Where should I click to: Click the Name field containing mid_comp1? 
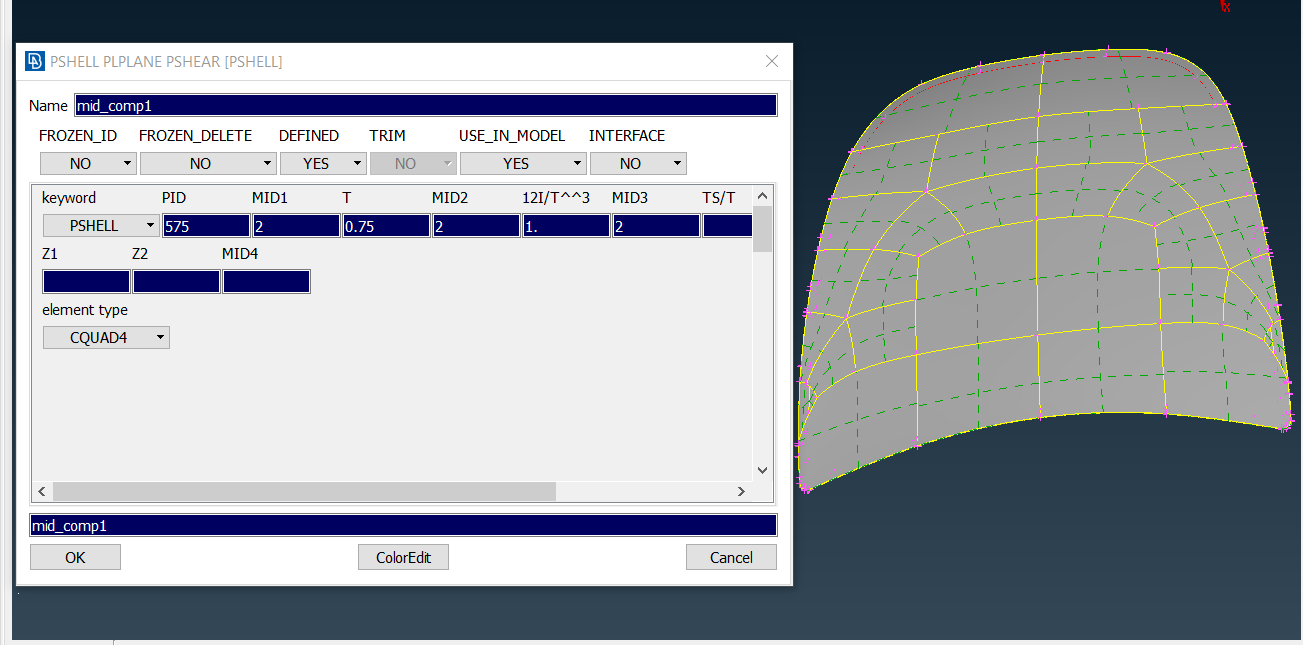[x=425, y=105]
